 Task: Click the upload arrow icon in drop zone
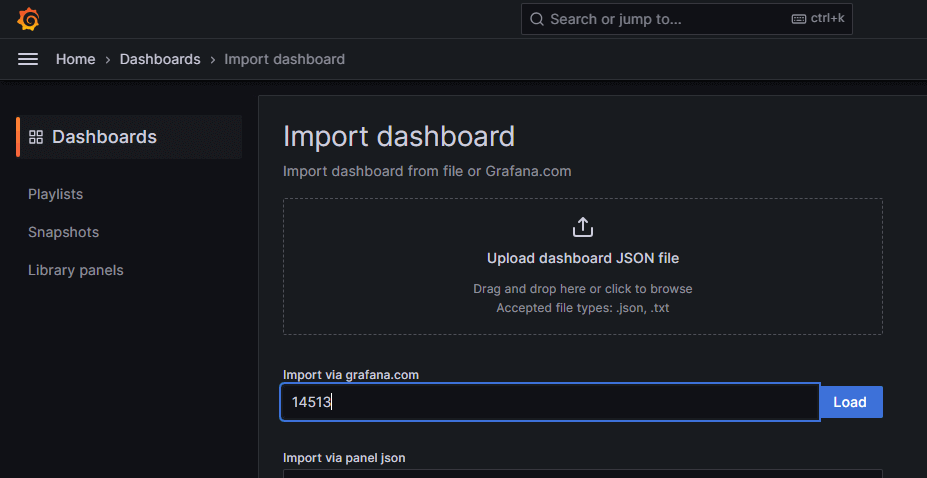pyautogui.click(x=582, y=227)
